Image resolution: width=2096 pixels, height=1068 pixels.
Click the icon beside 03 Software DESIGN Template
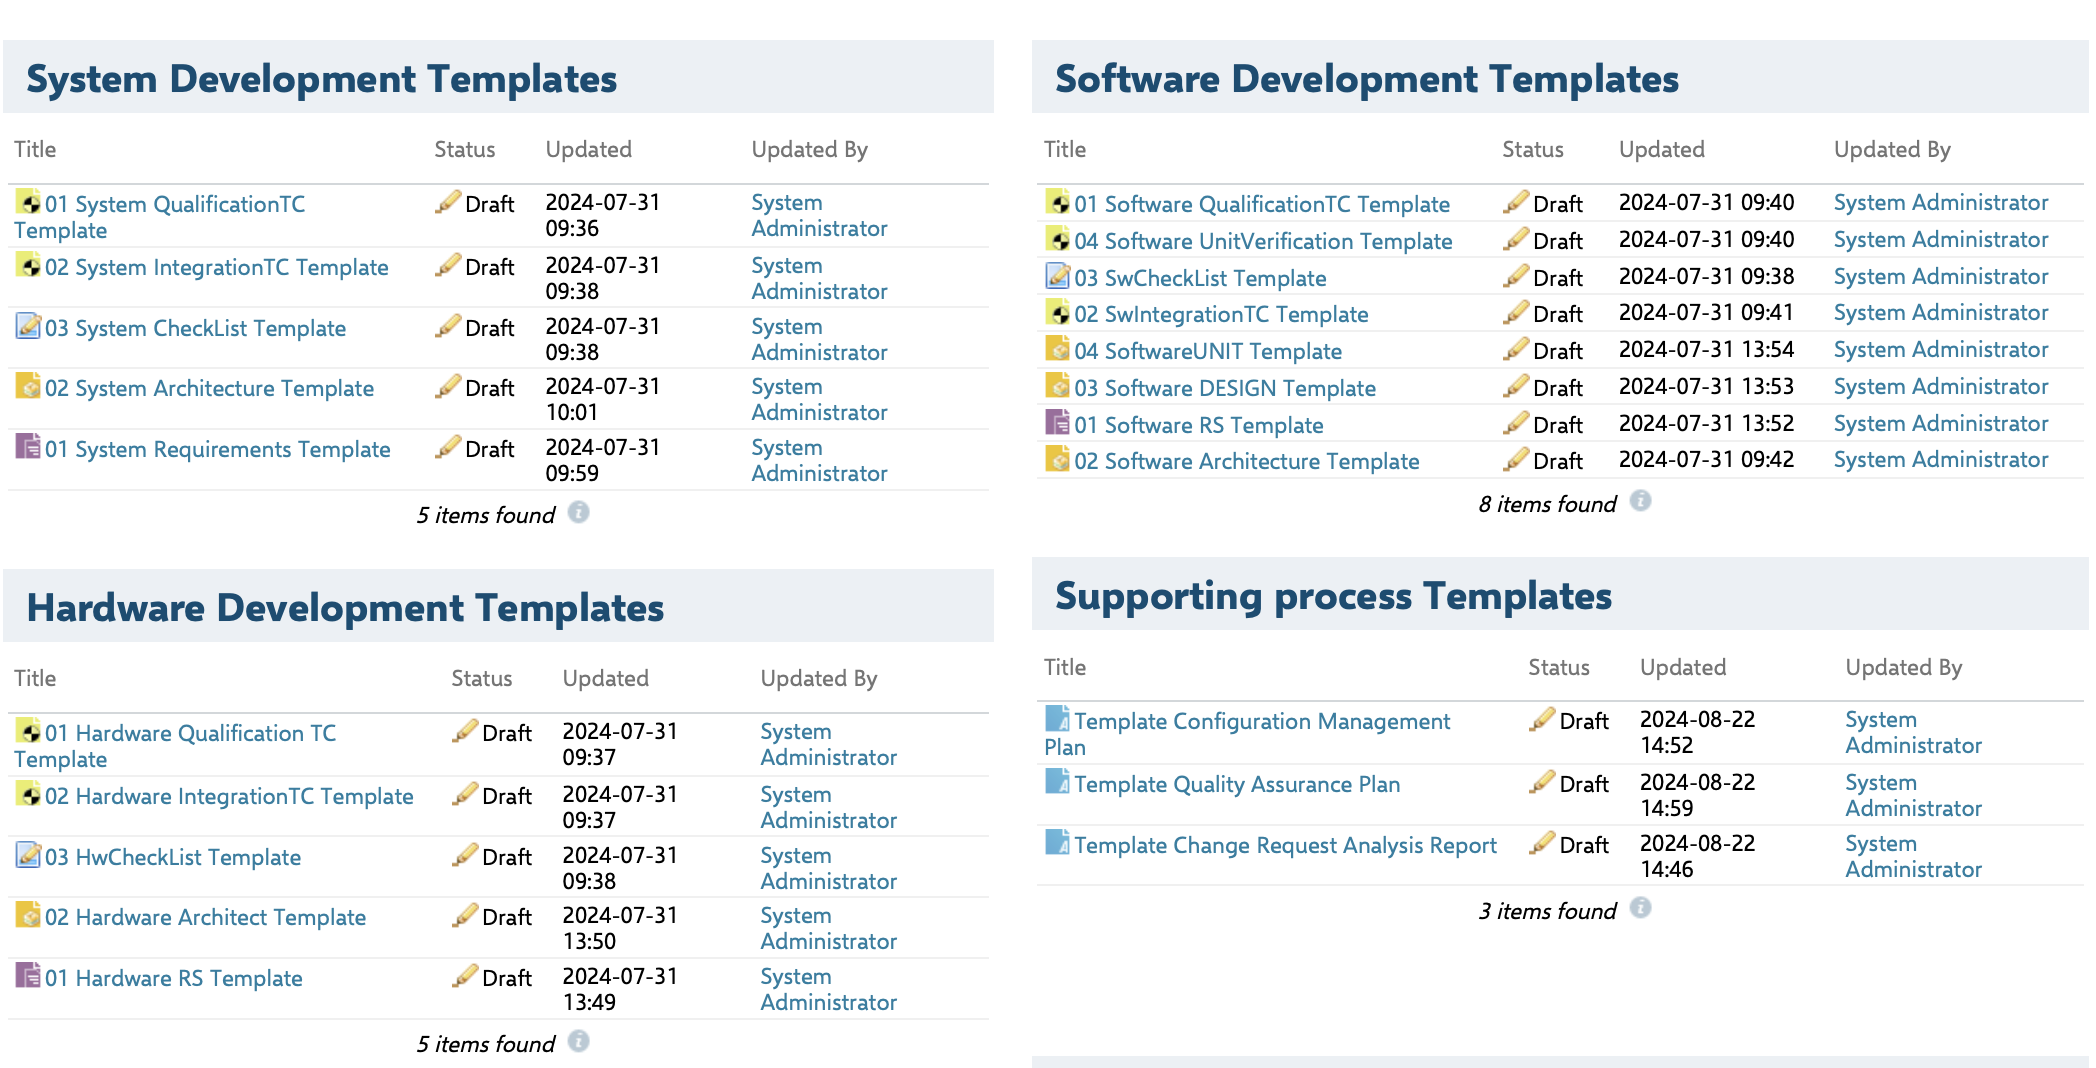click(1057, 386)
